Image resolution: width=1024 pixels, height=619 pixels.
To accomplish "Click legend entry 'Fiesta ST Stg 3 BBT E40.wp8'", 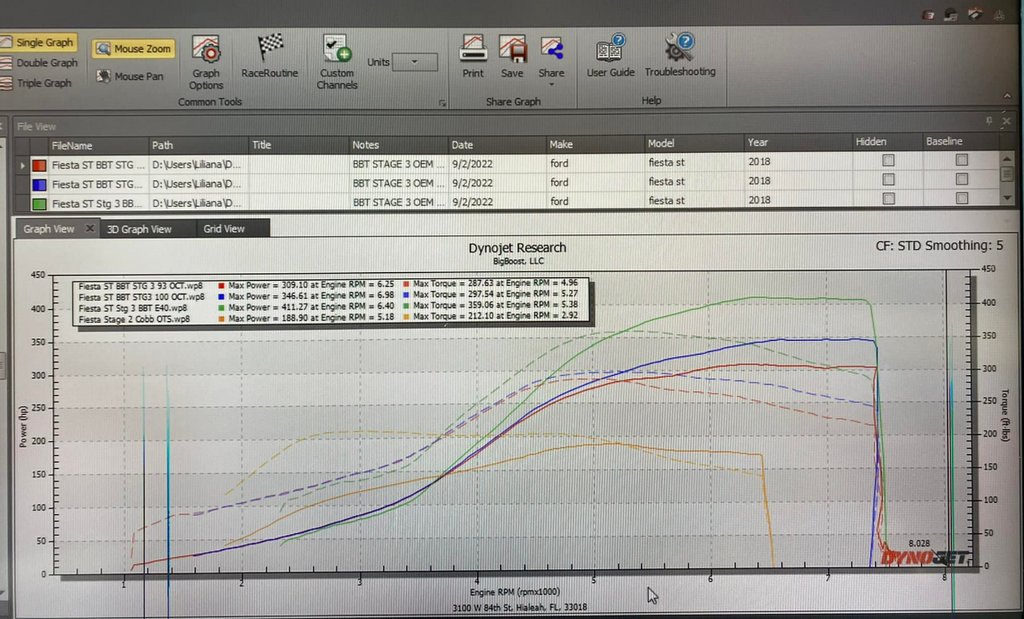I will click(133, 308).
